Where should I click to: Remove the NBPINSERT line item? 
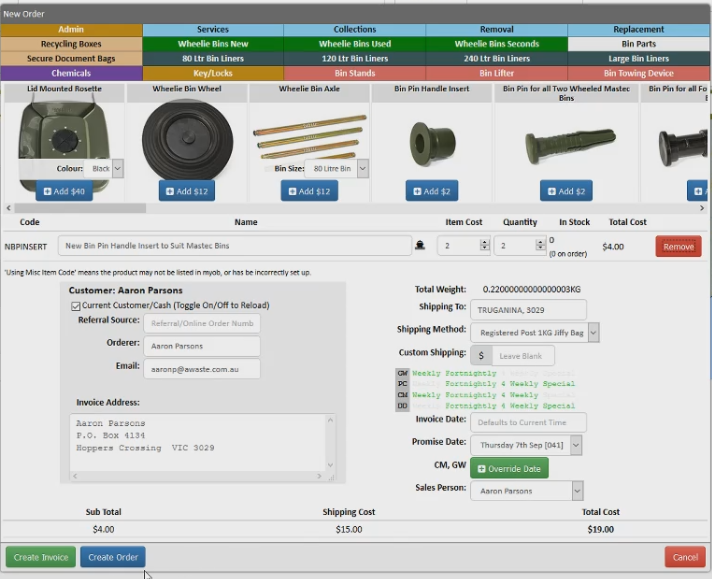pyautogui.click(x=678, y=247)
